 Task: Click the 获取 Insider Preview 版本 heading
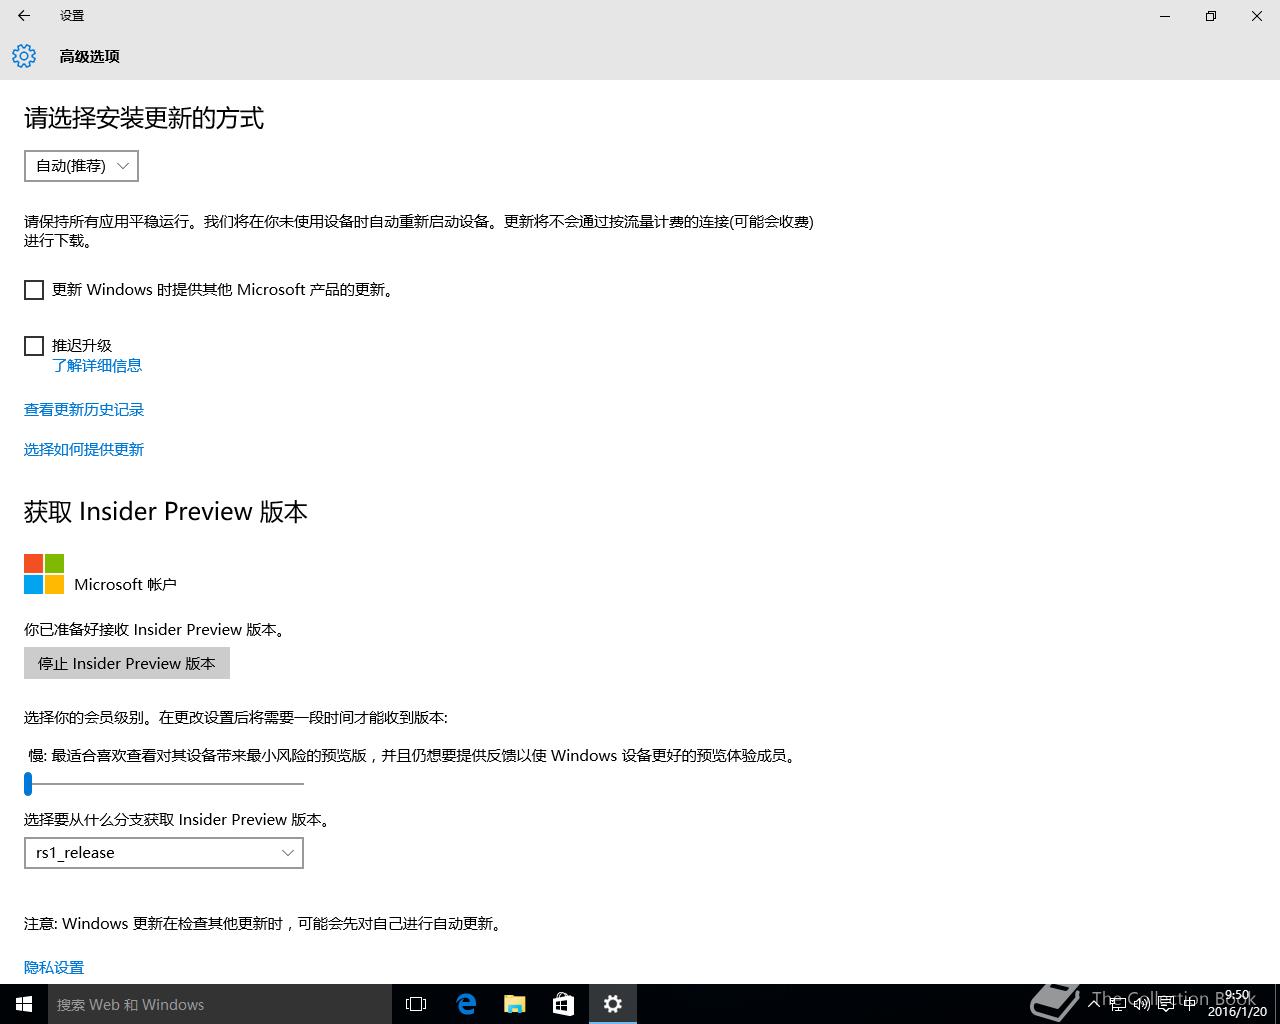point(166,512)
